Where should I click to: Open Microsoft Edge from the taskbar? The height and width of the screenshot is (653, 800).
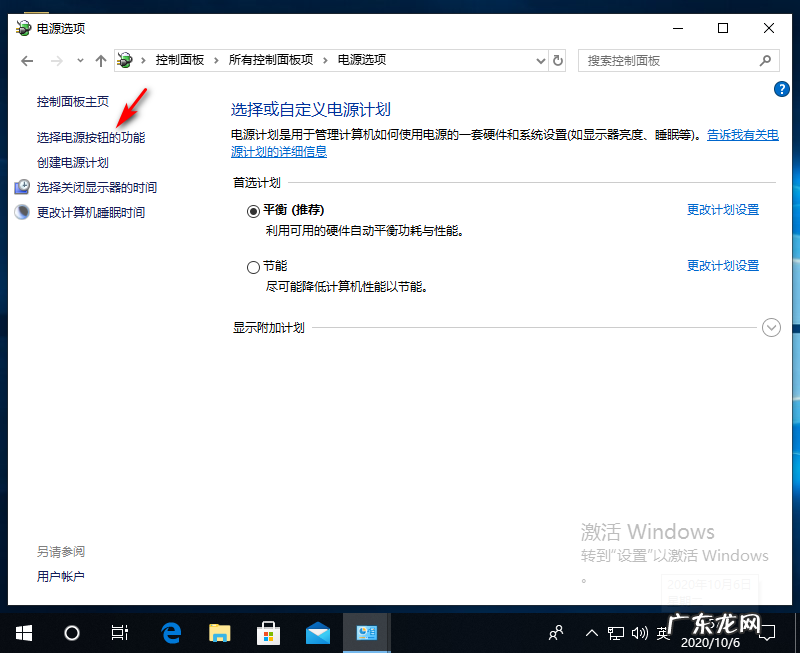click(170, 632)
